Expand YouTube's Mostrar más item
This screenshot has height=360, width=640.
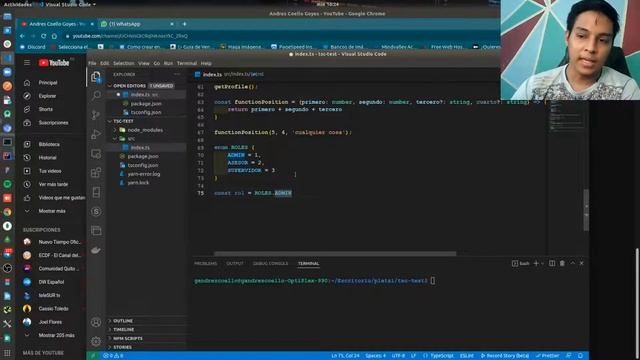coord(51,211)
